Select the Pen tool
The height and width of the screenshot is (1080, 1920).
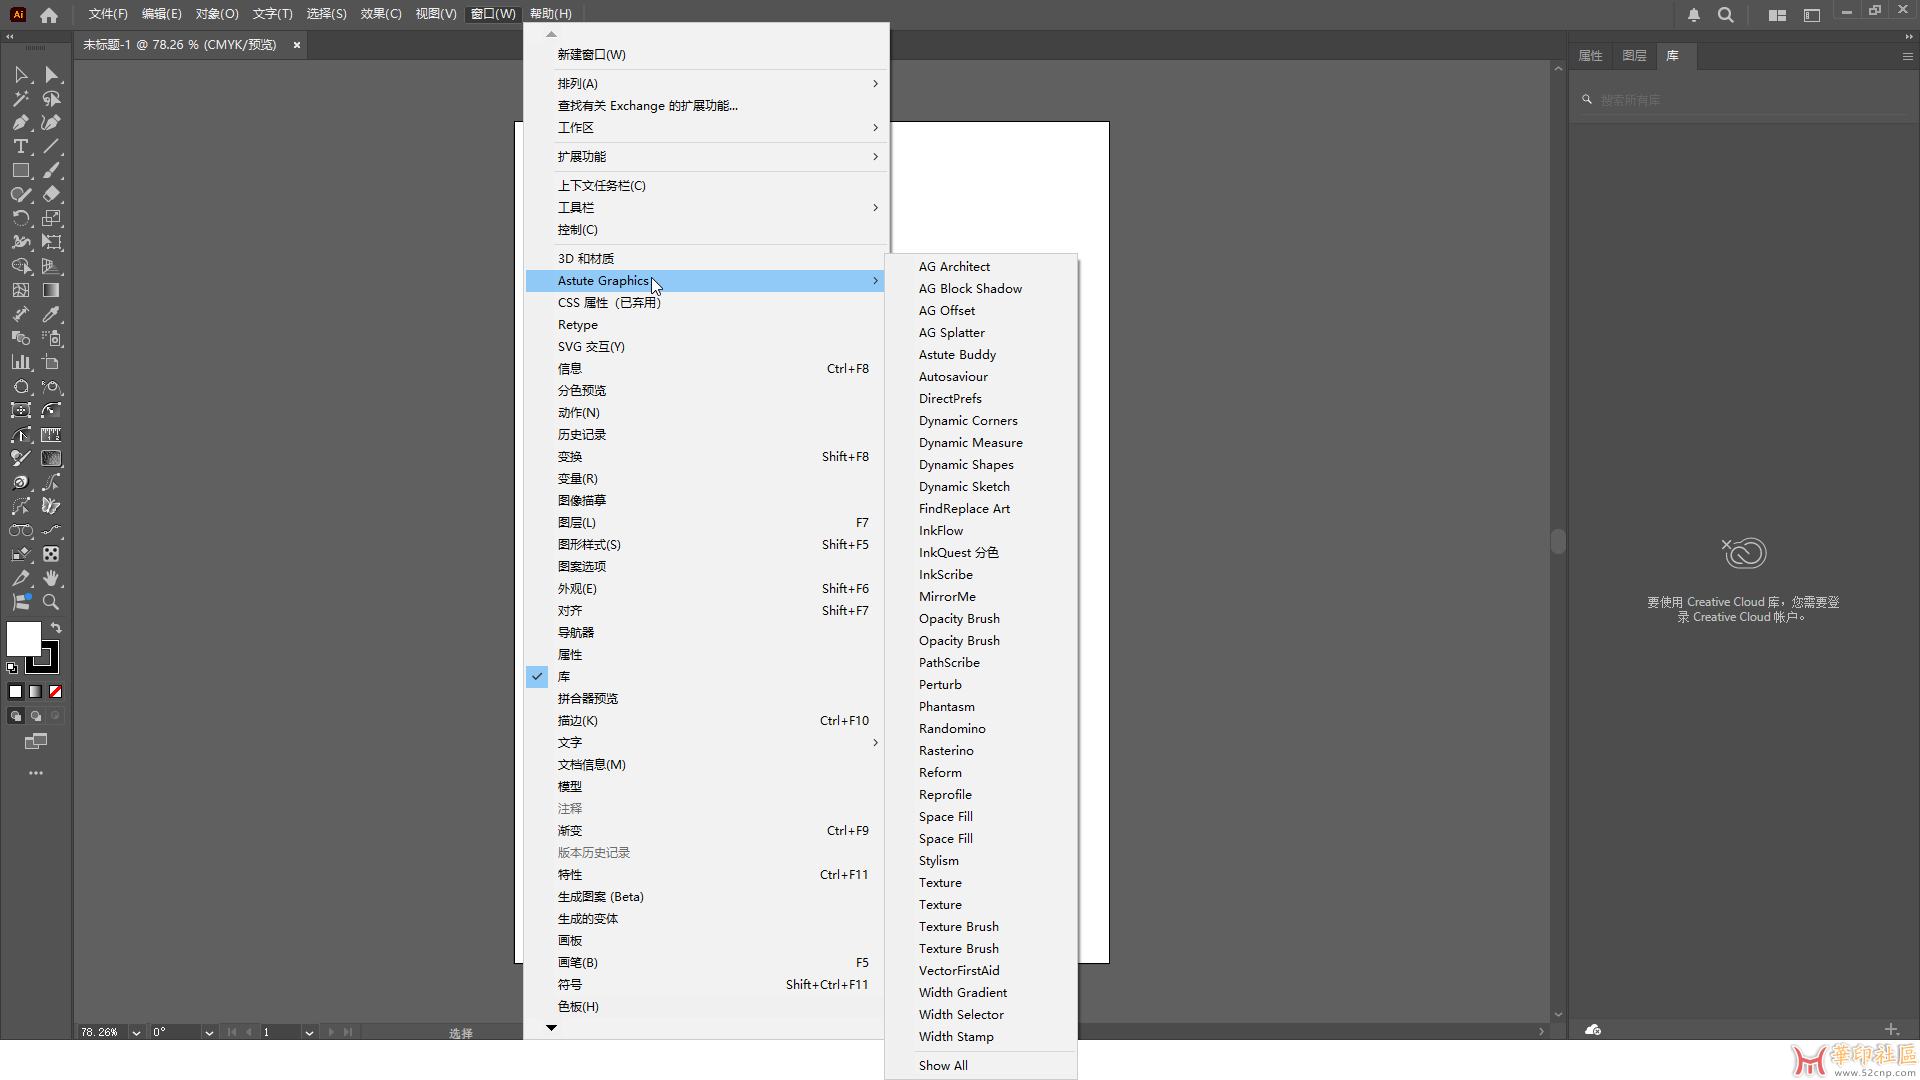tap(21, 123)
